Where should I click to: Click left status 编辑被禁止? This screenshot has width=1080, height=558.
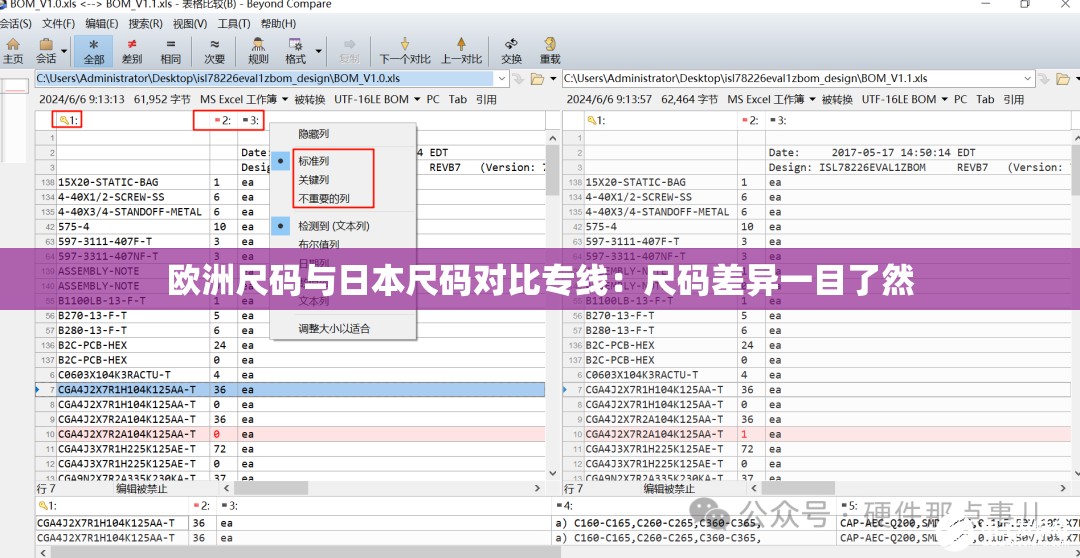[141, 489]
